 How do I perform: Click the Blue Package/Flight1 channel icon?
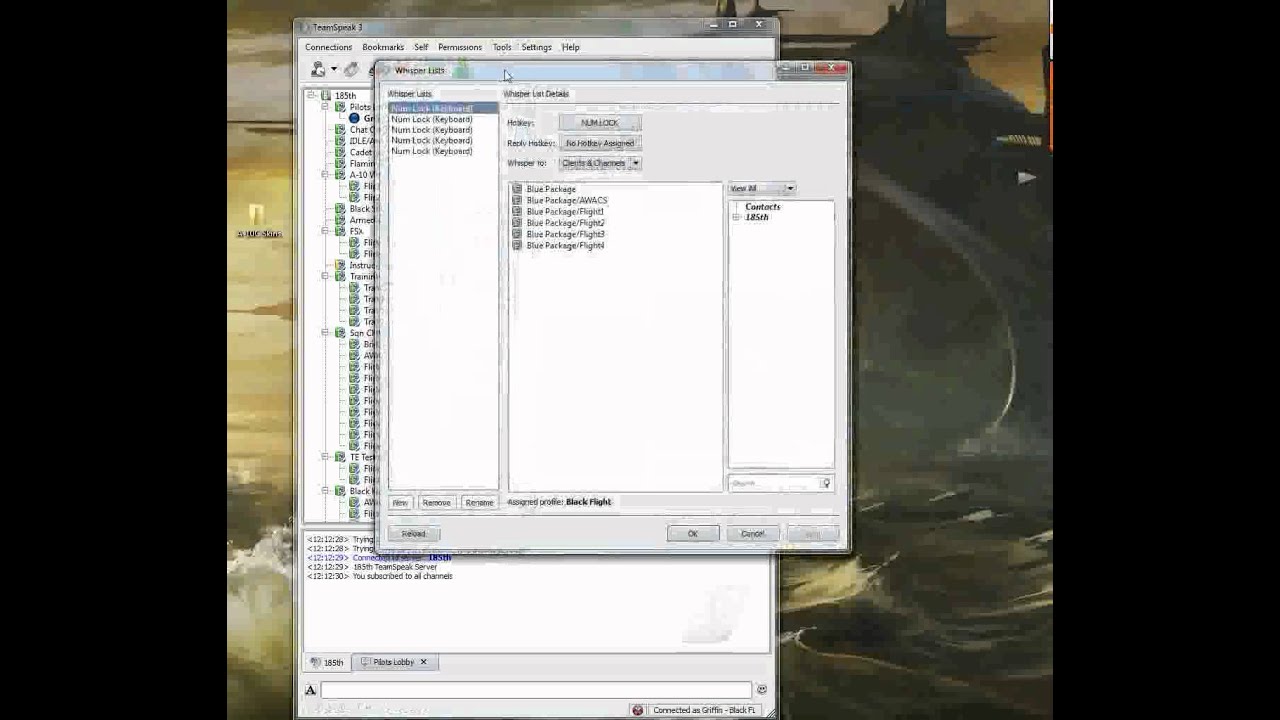(x=517, y=211)
